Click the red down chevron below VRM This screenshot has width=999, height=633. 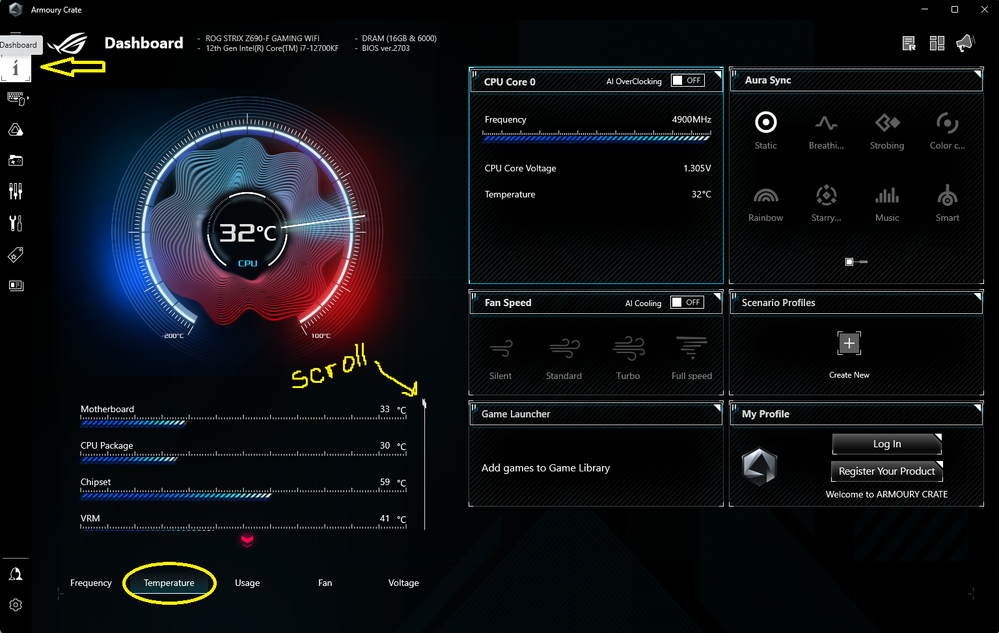[247, 541]
